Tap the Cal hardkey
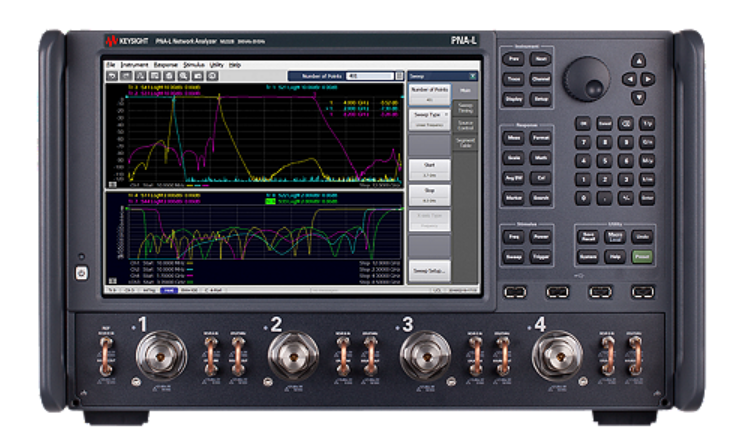729x438 pixels. (x=540, y=178)
